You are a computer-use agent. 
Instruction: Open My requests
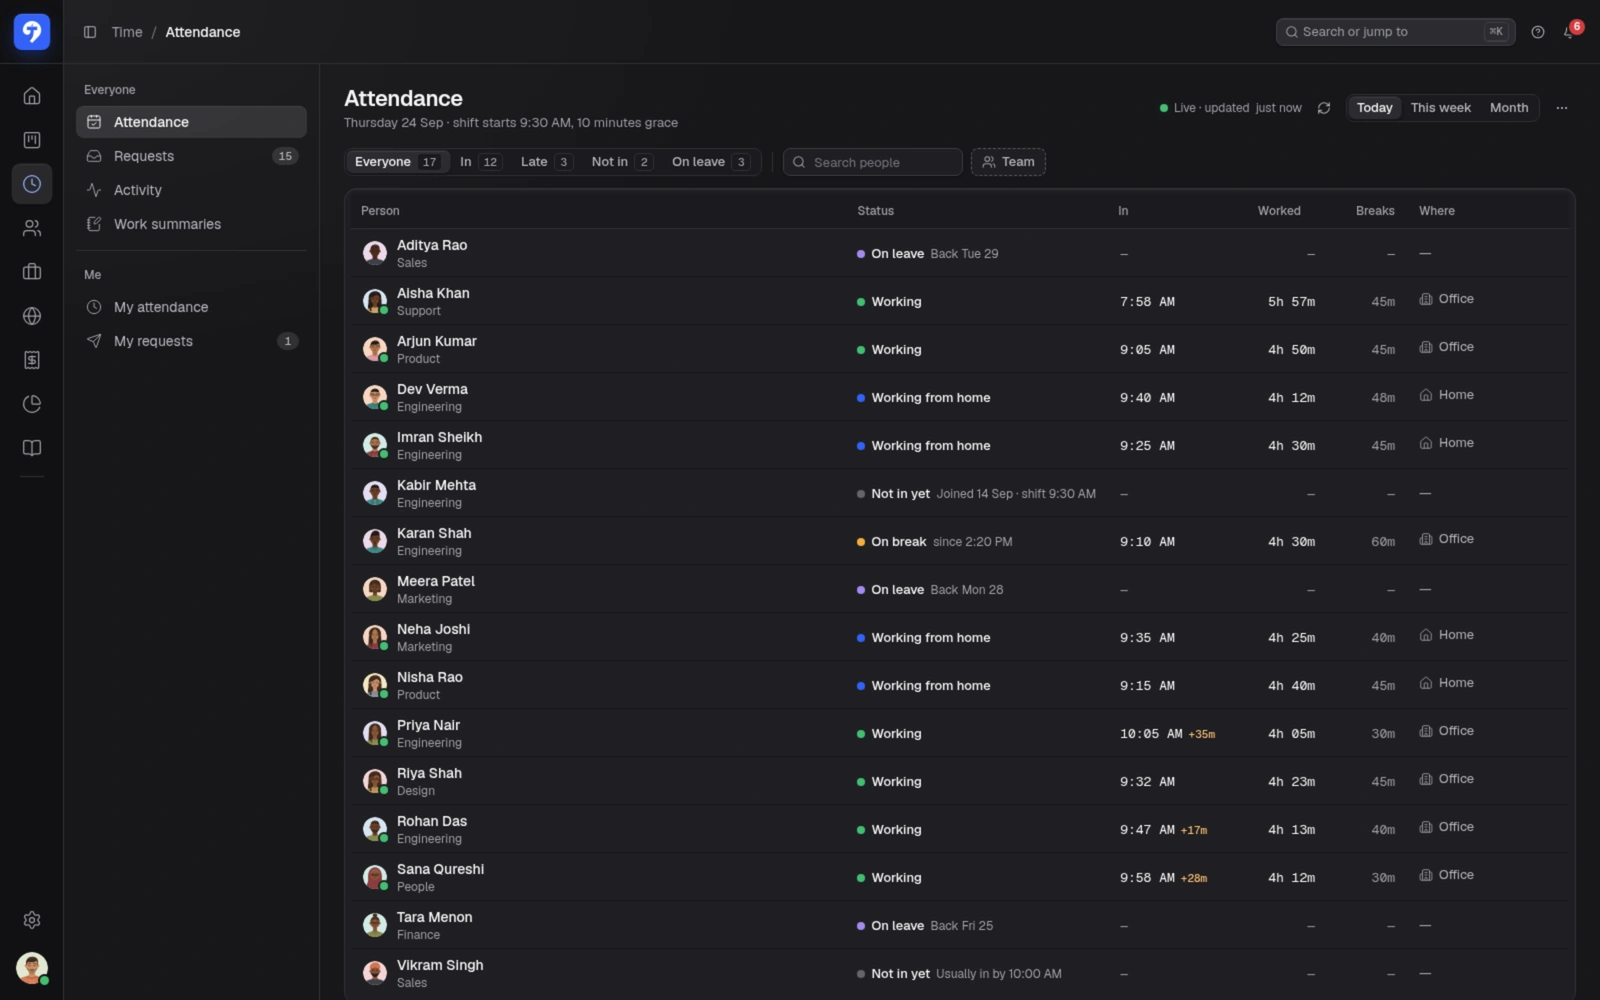point(191,341)
